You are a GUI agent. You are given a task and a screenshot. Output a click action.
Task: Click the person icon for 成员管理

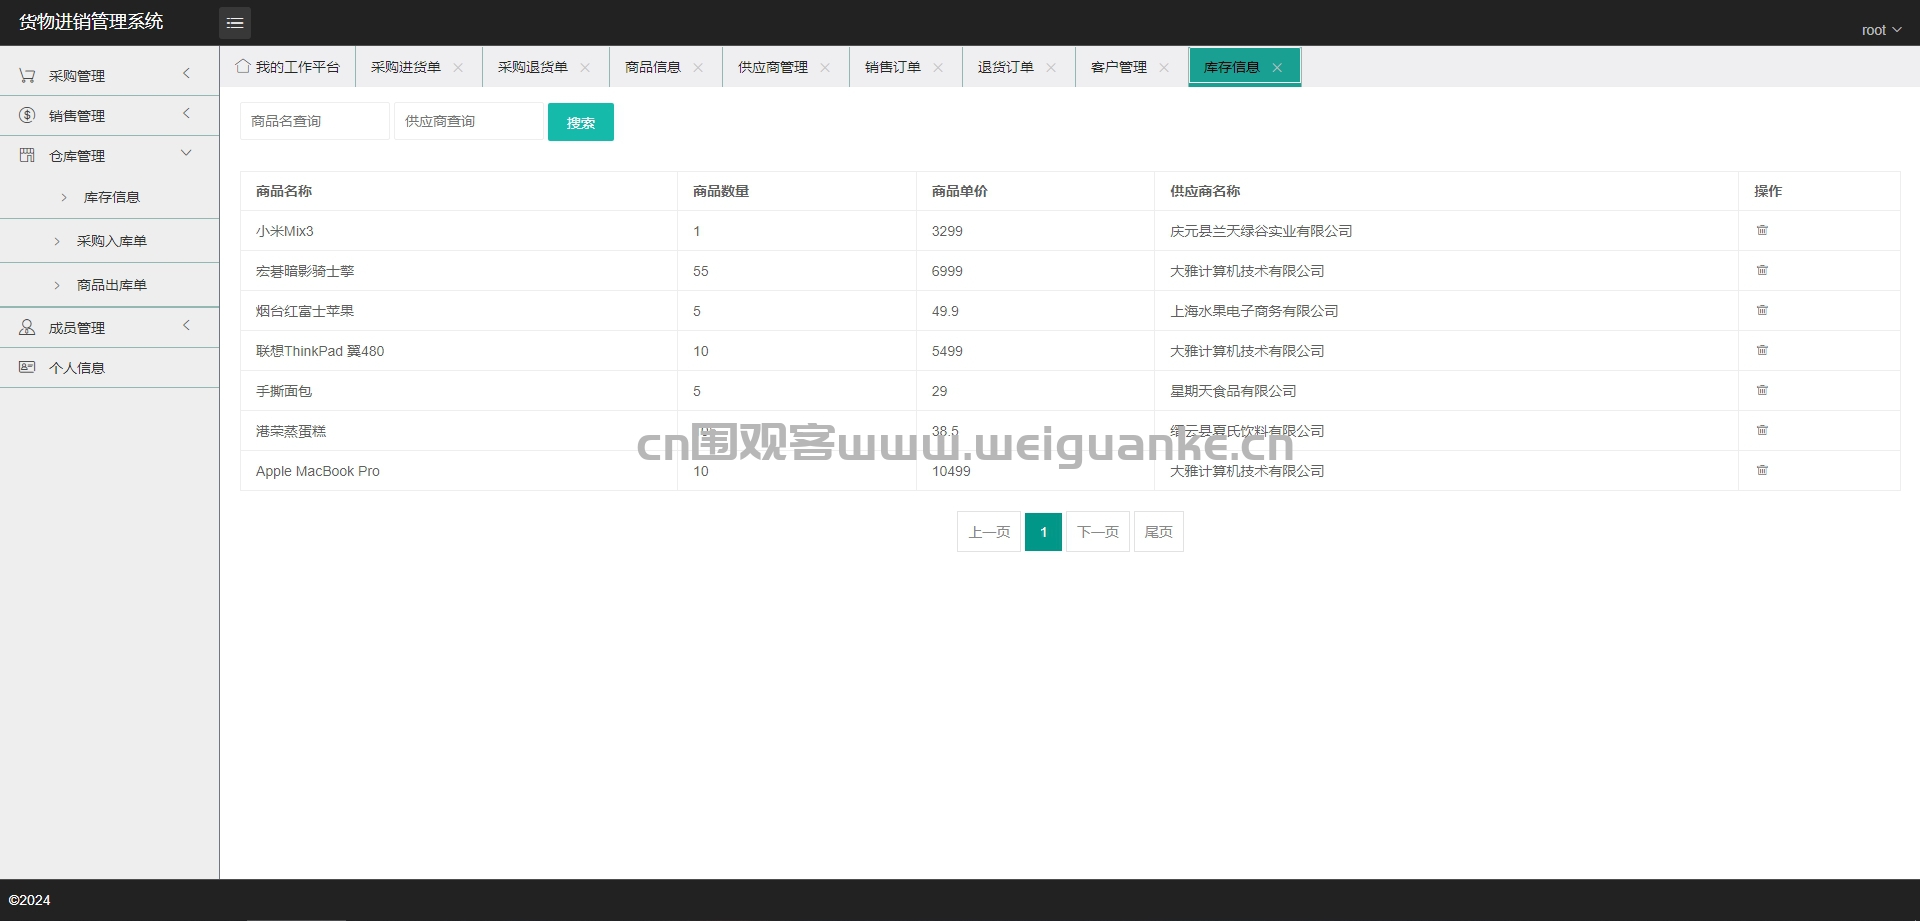pyautogui.click(x=27, y=327)
